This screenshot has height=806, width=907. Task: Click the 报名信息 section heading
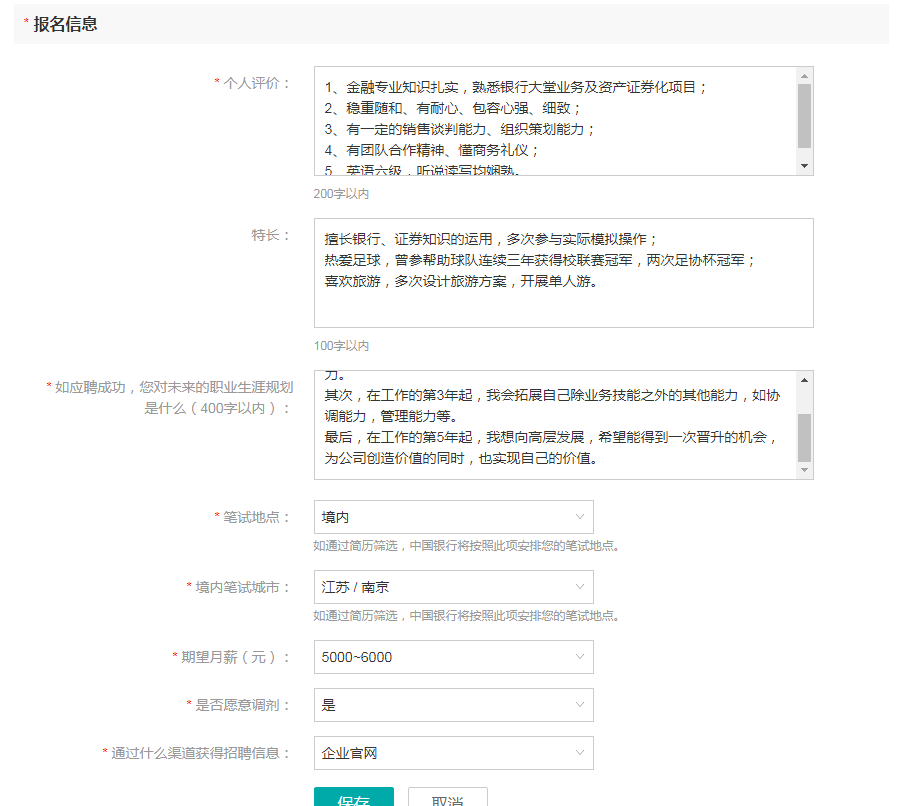(x=65, y=24)
